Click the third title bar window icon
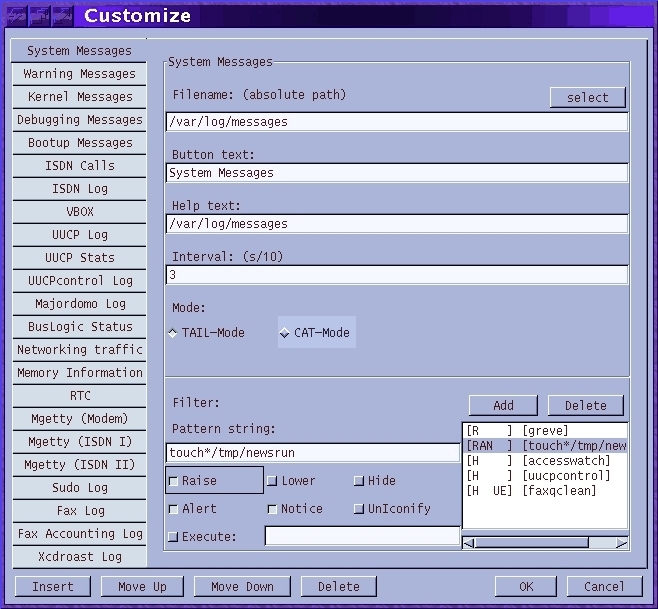658x609 pixels. pyautogui.click(x=62, y=16)
